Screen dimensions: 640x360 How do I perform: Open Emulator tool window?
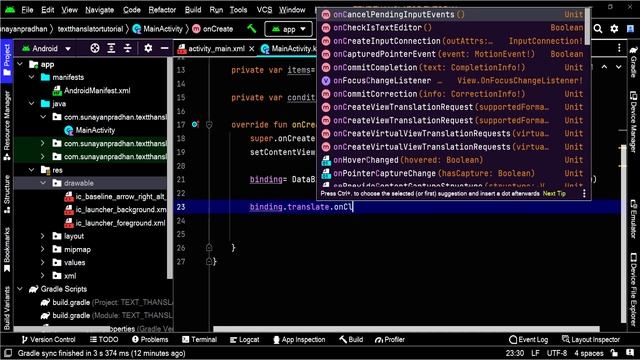[633, 219]
